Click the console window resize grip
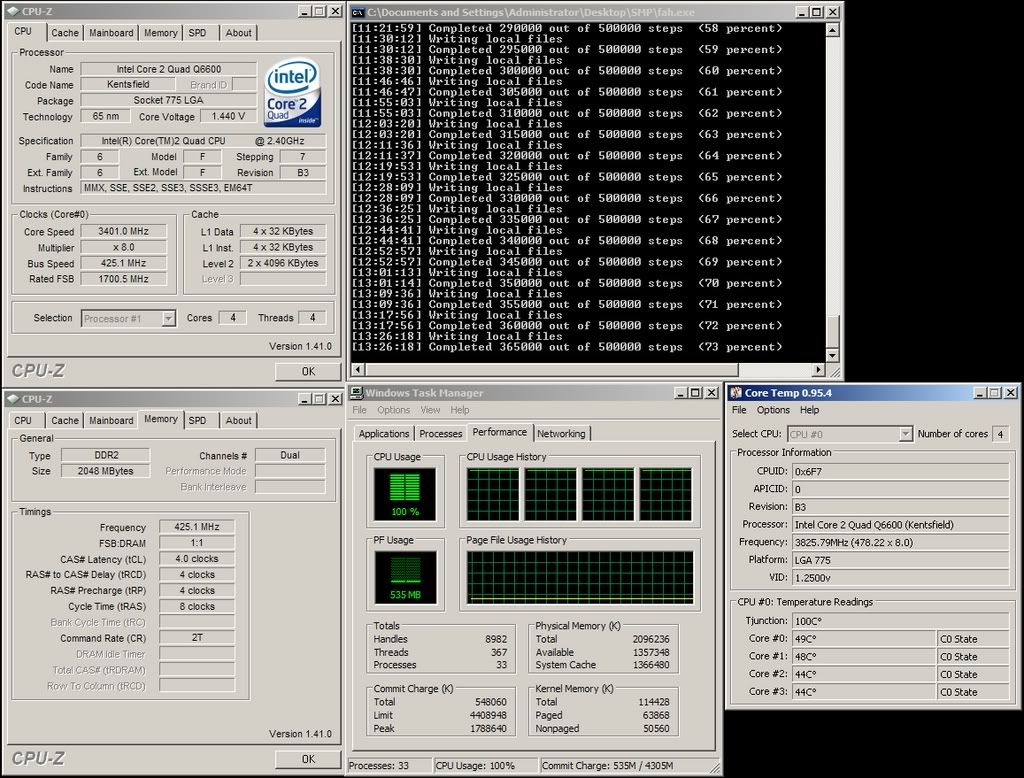Viewport: 1024px width, 778px height. [x=834, y=371]
